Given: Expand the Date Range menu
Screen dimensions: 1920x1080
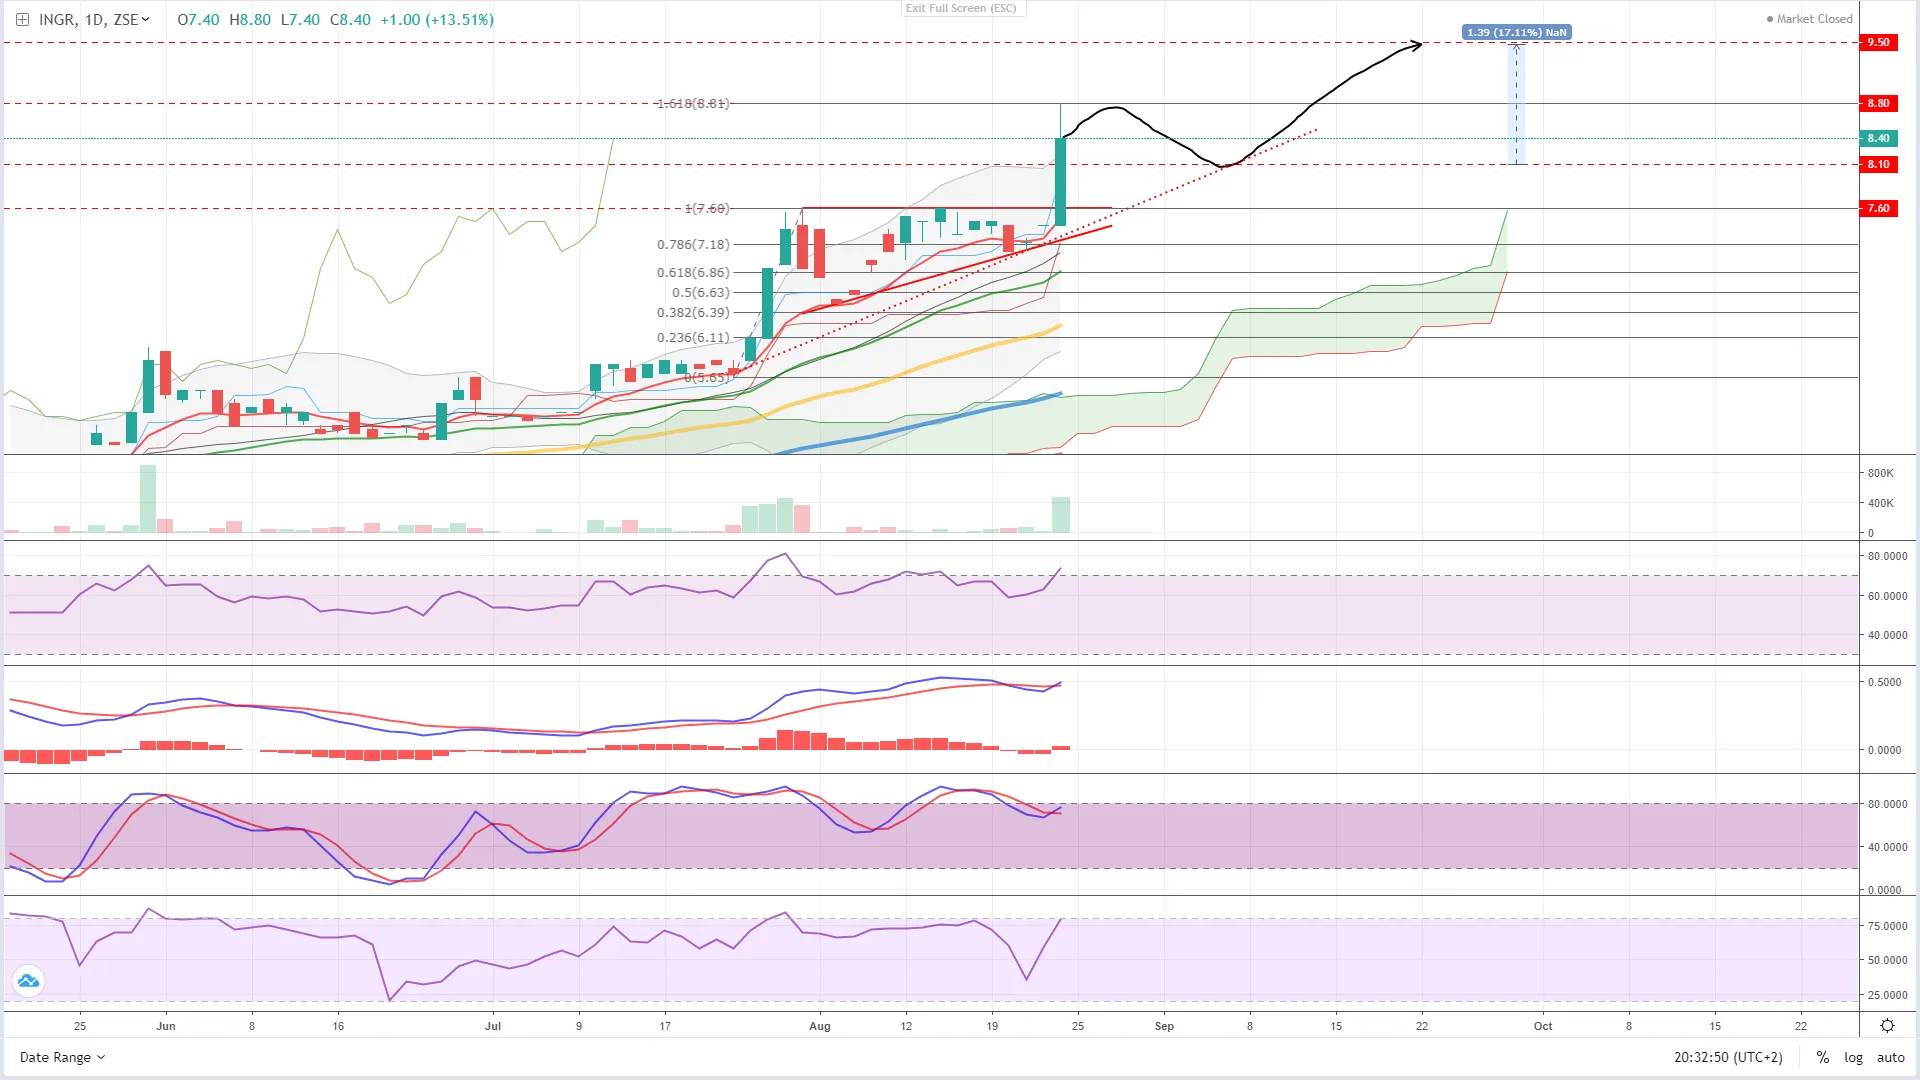Looking at the screenshot, I should (62, 1057).
